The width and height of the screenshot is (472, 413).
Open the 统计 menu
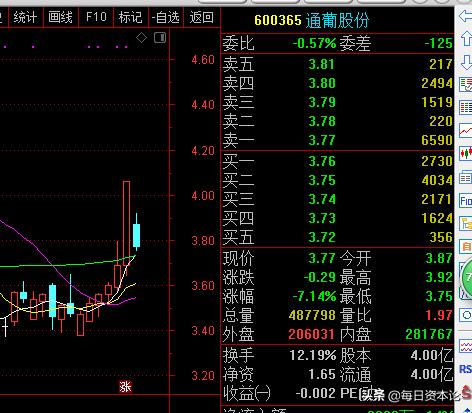click(25, 17)
